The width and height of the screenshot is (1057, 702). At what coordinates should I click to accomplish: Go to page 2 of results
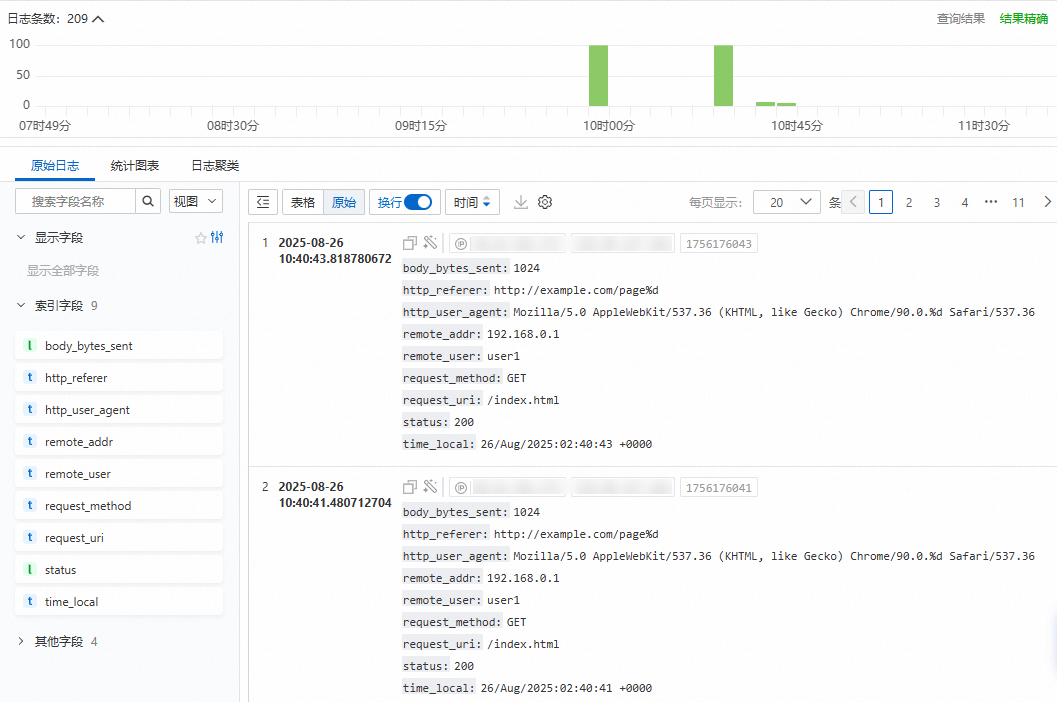pos(909,202)
